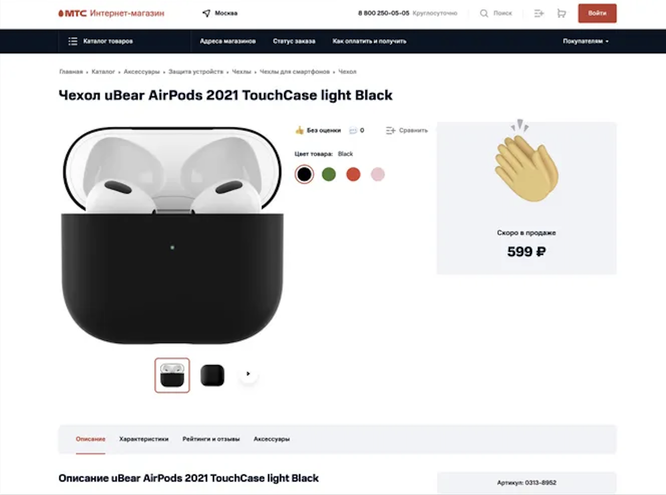Viewport: 666px width, 495px height.
Task: Select the green color option
Action: coord(329,174)
